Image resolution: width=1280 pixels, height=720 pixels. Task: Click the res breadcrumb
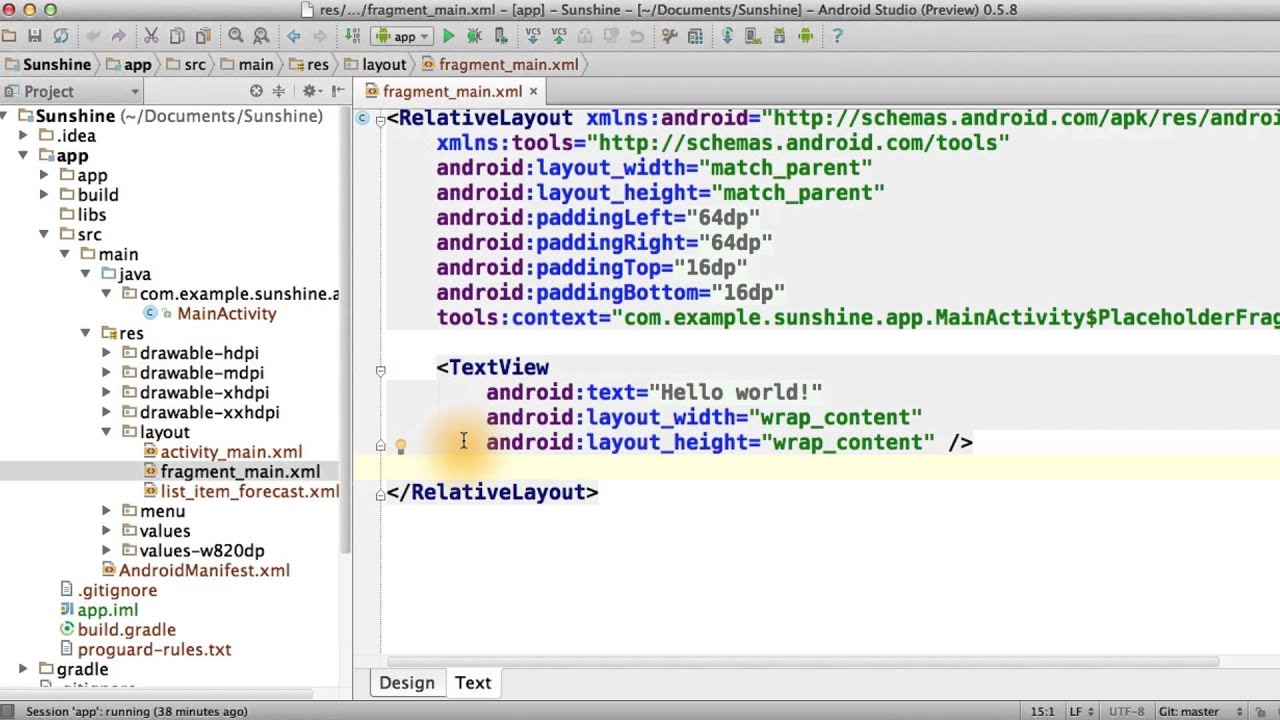tap(309, 64)
